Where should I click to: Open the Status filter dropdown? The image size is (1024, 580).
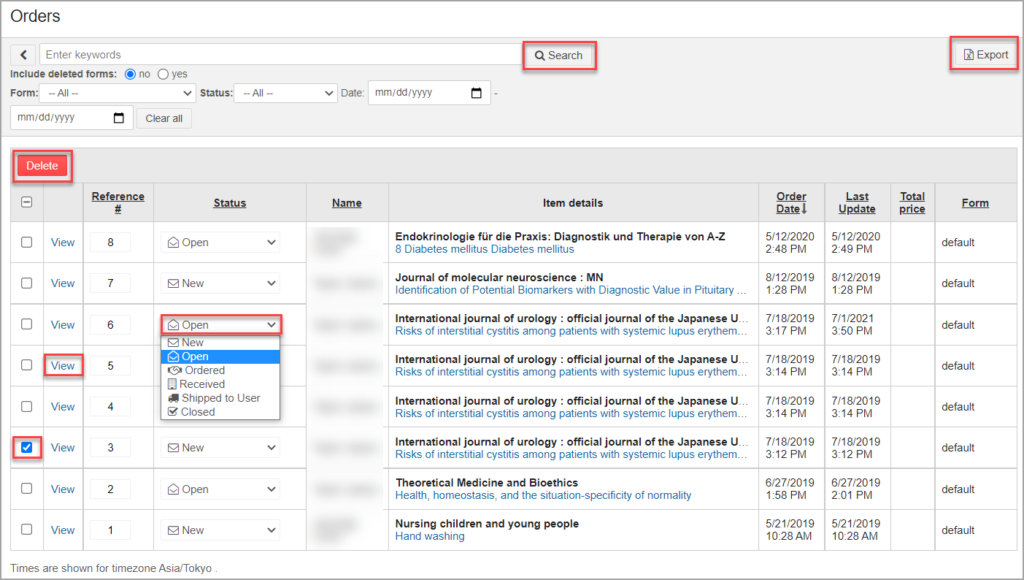pos(285,93)
